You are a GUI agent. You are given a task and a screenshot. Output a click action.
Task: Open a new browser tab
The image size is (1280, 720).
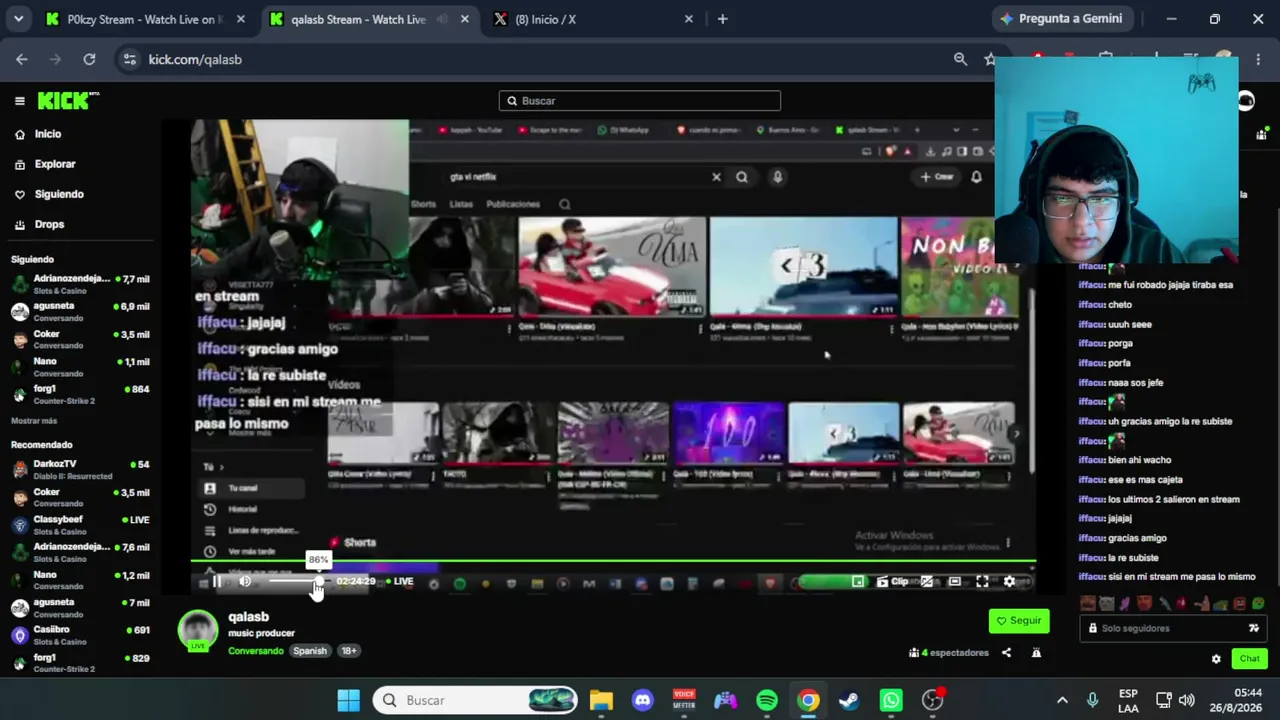[x=722, y=19]
